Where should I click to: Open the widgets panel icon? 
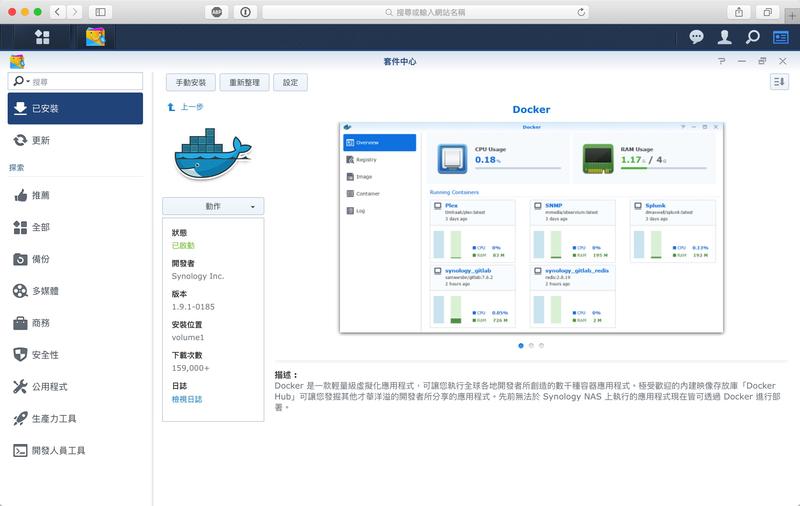781,37
